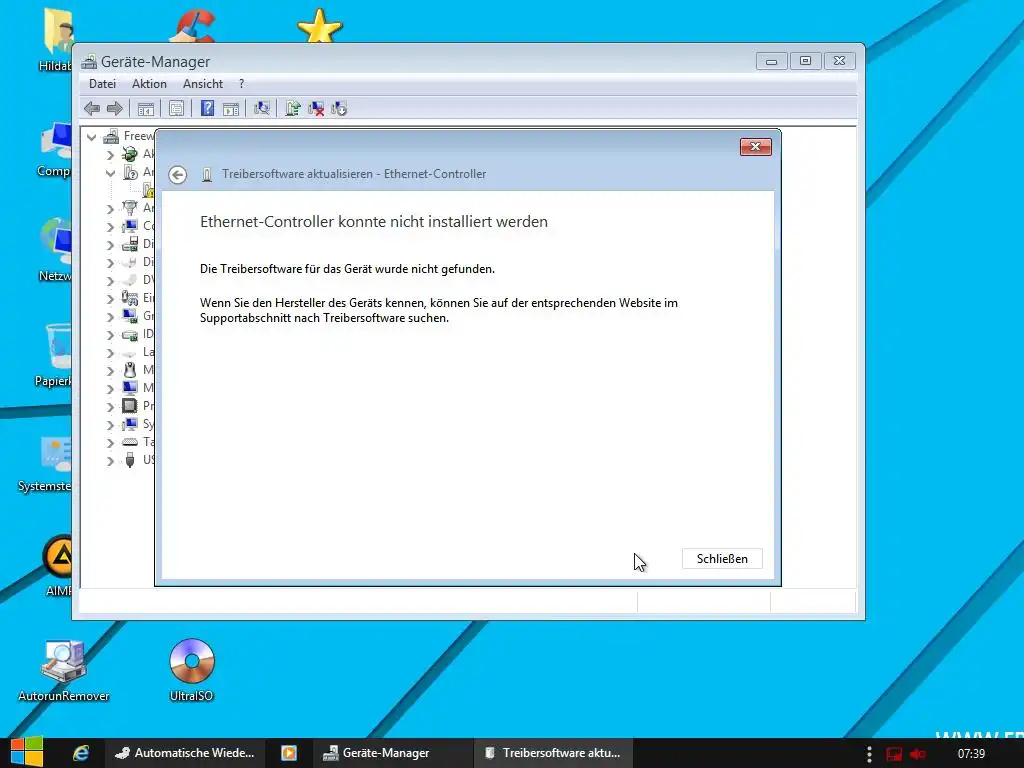
Task: Switch to Automatische Wiede... taskbar item
Action: tap(185, 753)
